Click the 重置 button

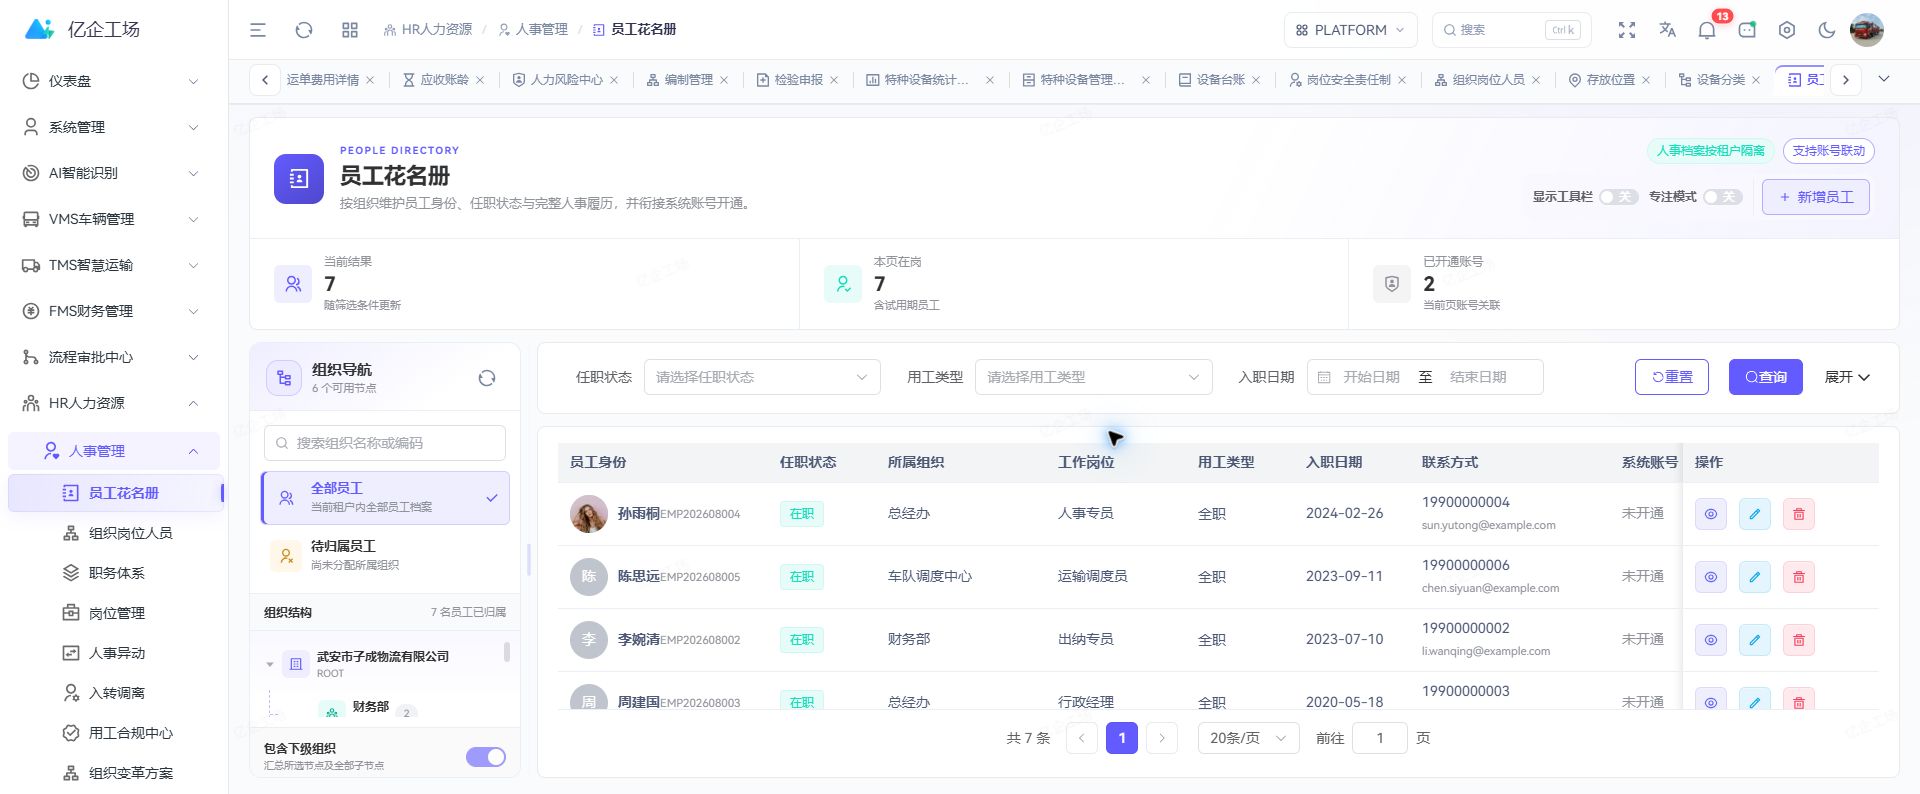[1672, 377]
